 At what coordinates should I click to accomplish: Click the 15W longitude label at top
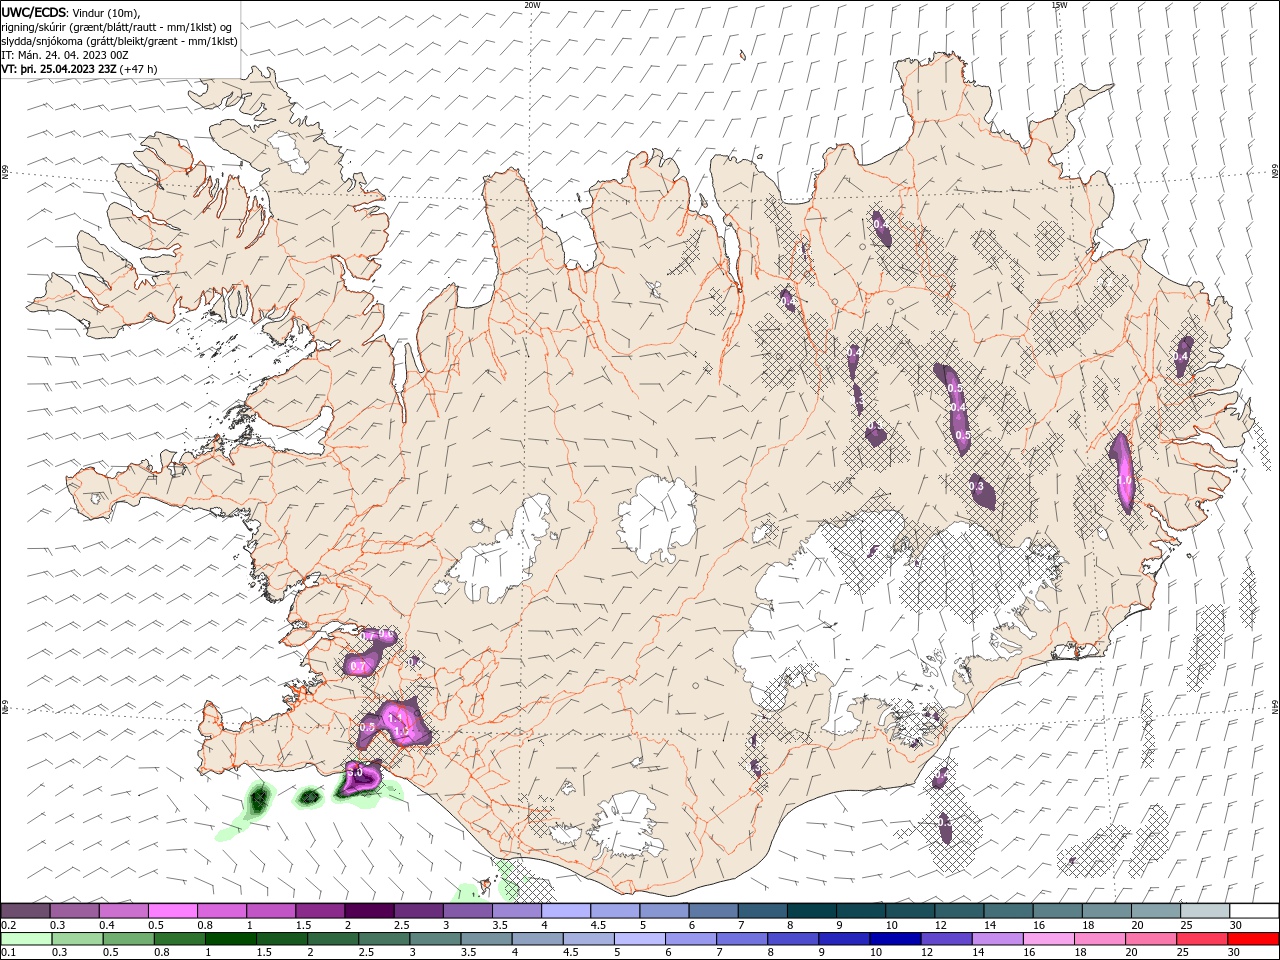[1059, 5]
